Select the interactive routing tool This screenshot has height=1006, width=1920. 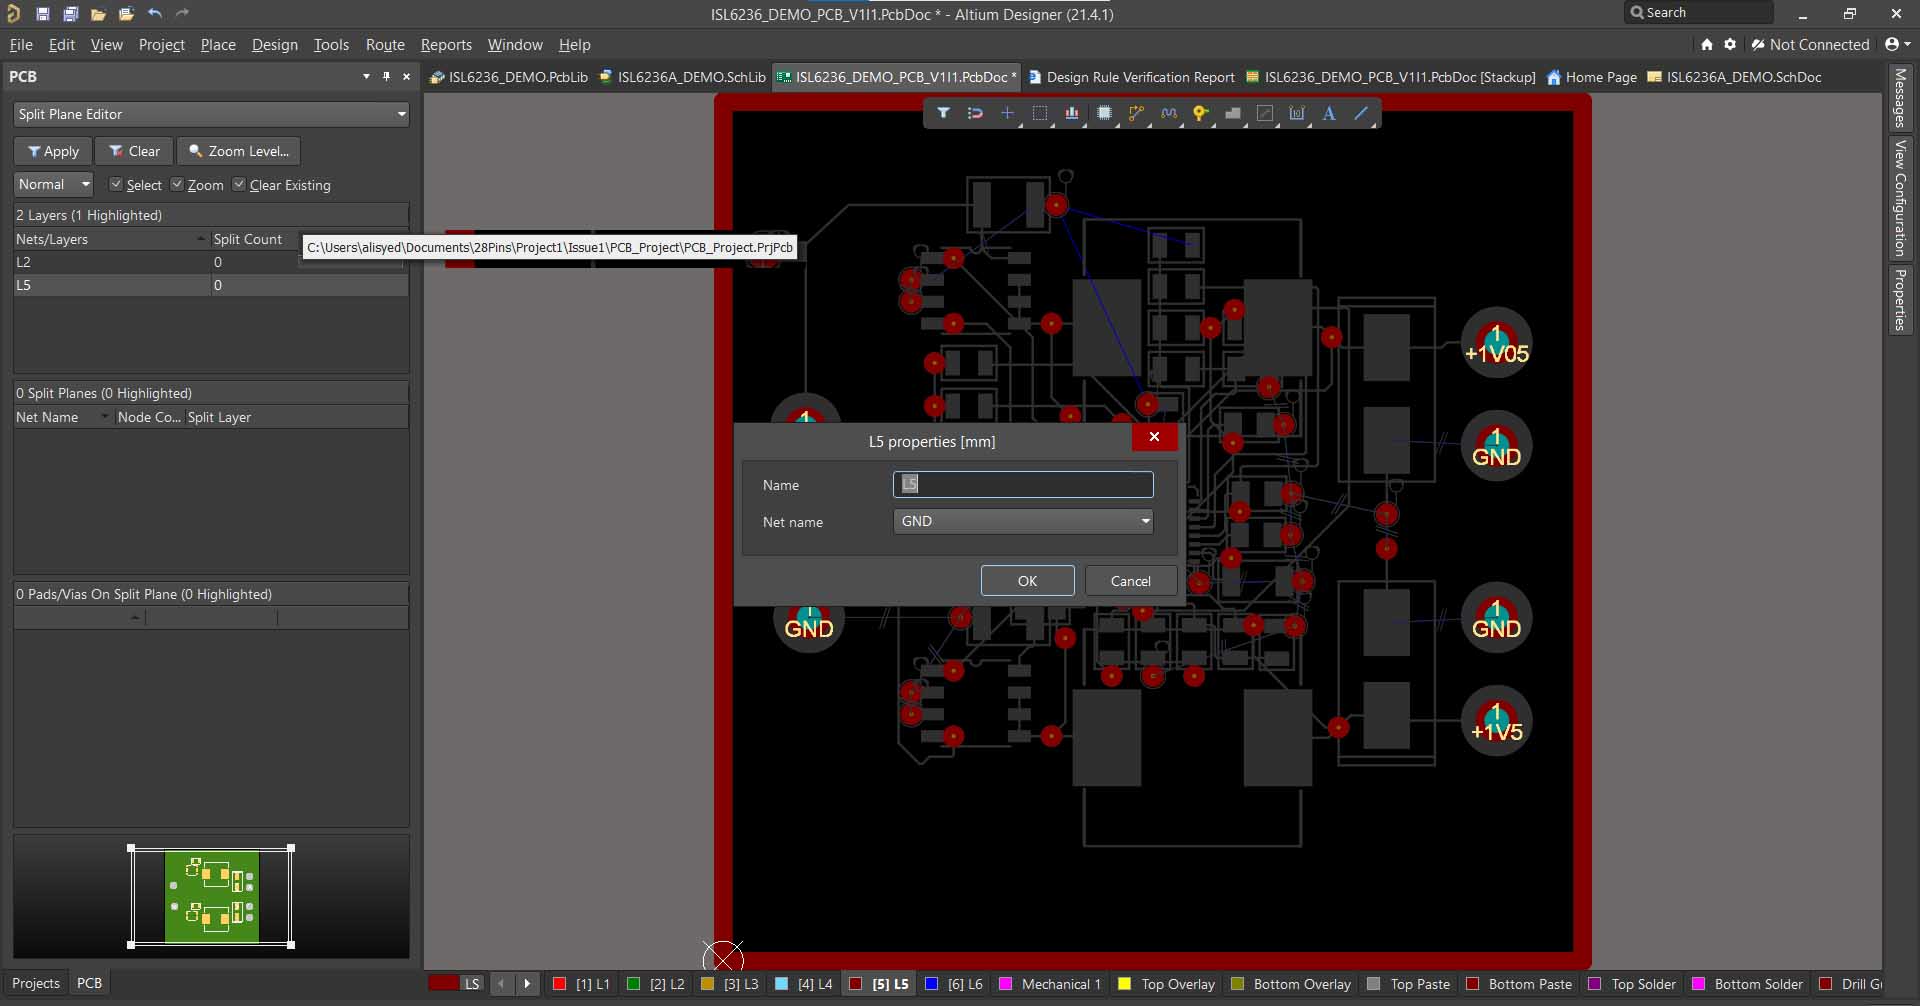(x=1136, y=113)
